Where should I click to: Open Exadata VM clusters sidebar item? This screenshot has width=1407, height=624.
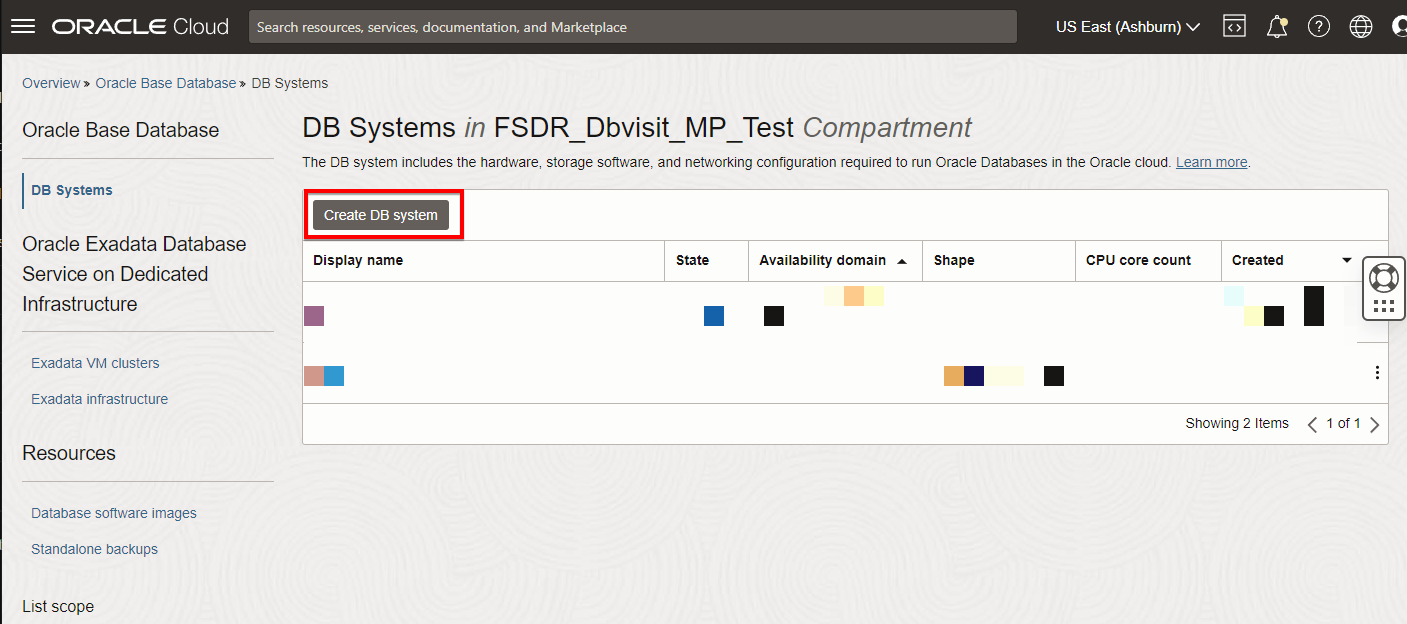click(95, 363)
